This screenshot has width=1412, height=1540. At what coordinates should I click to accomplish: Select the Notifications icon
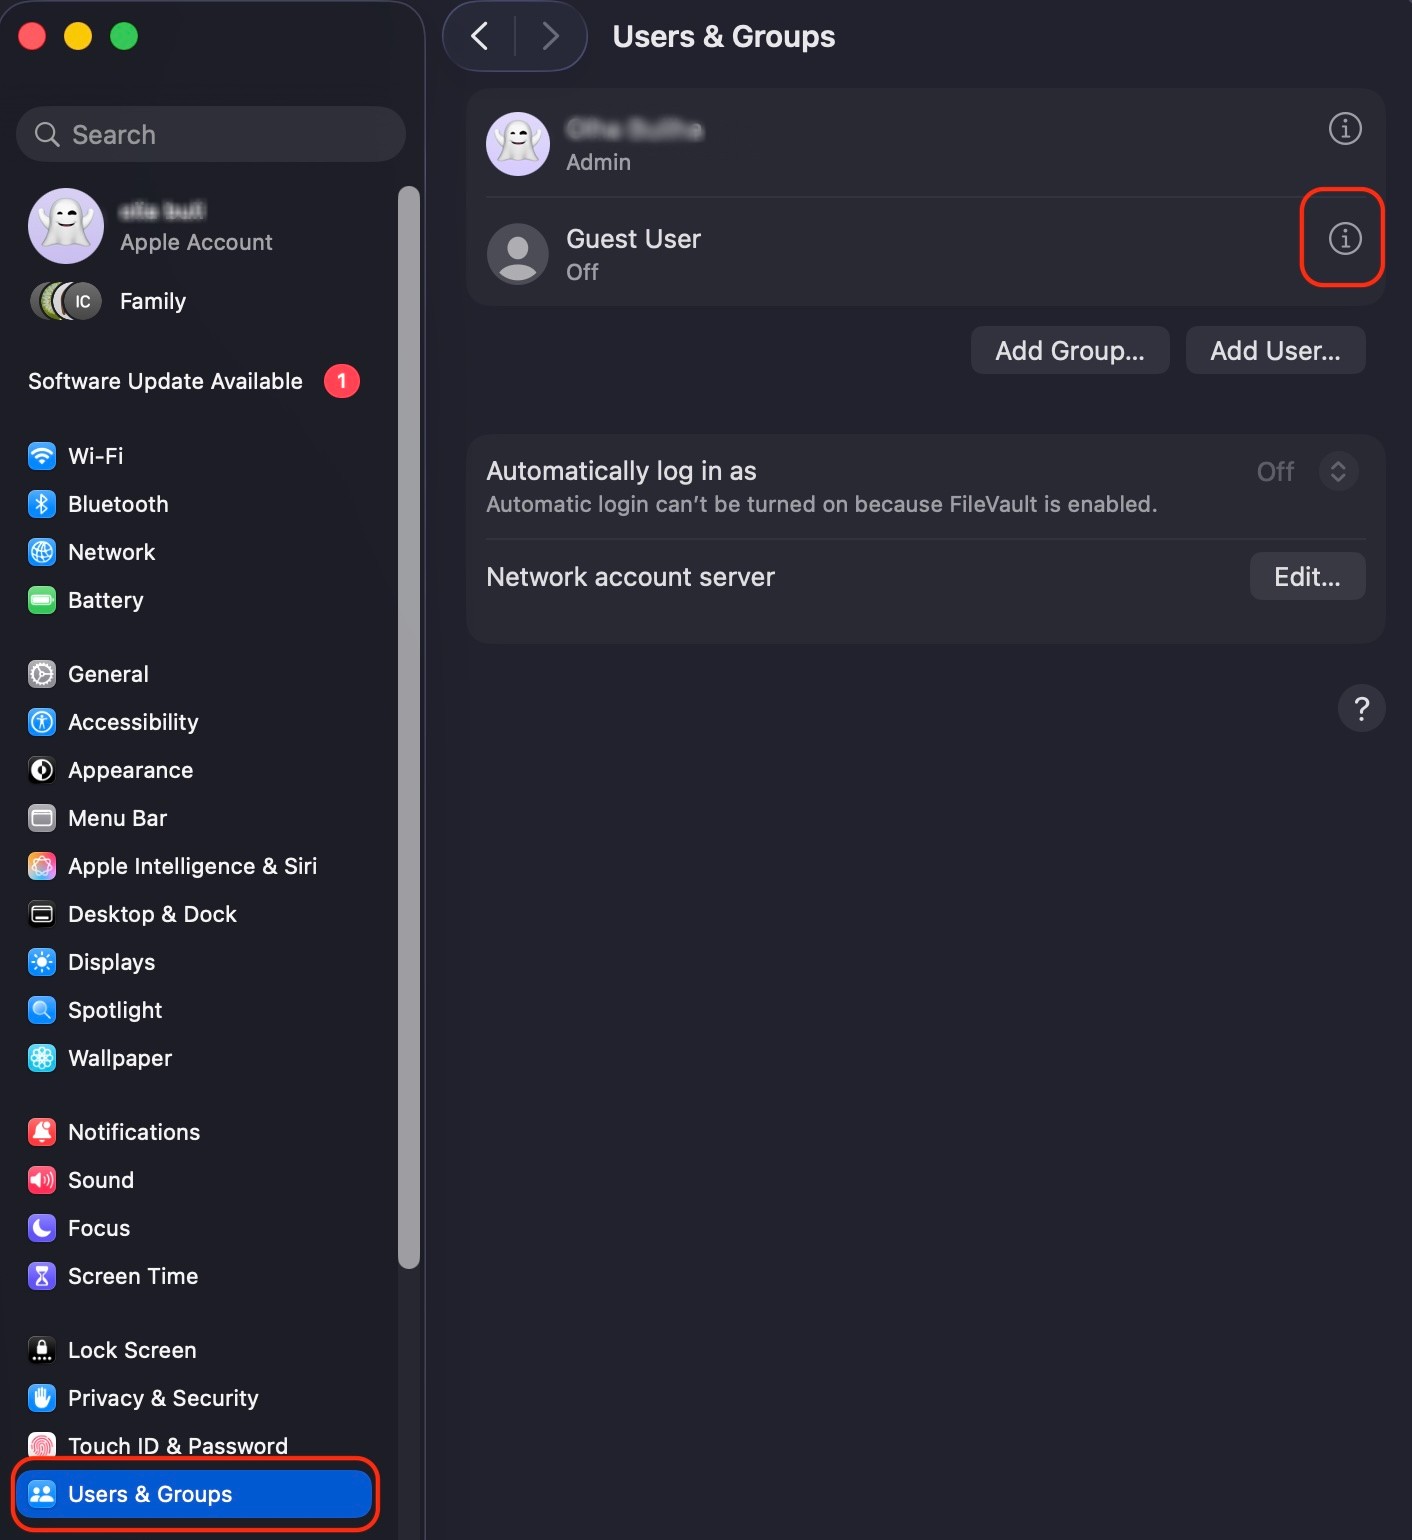(x=41, y=1131)
